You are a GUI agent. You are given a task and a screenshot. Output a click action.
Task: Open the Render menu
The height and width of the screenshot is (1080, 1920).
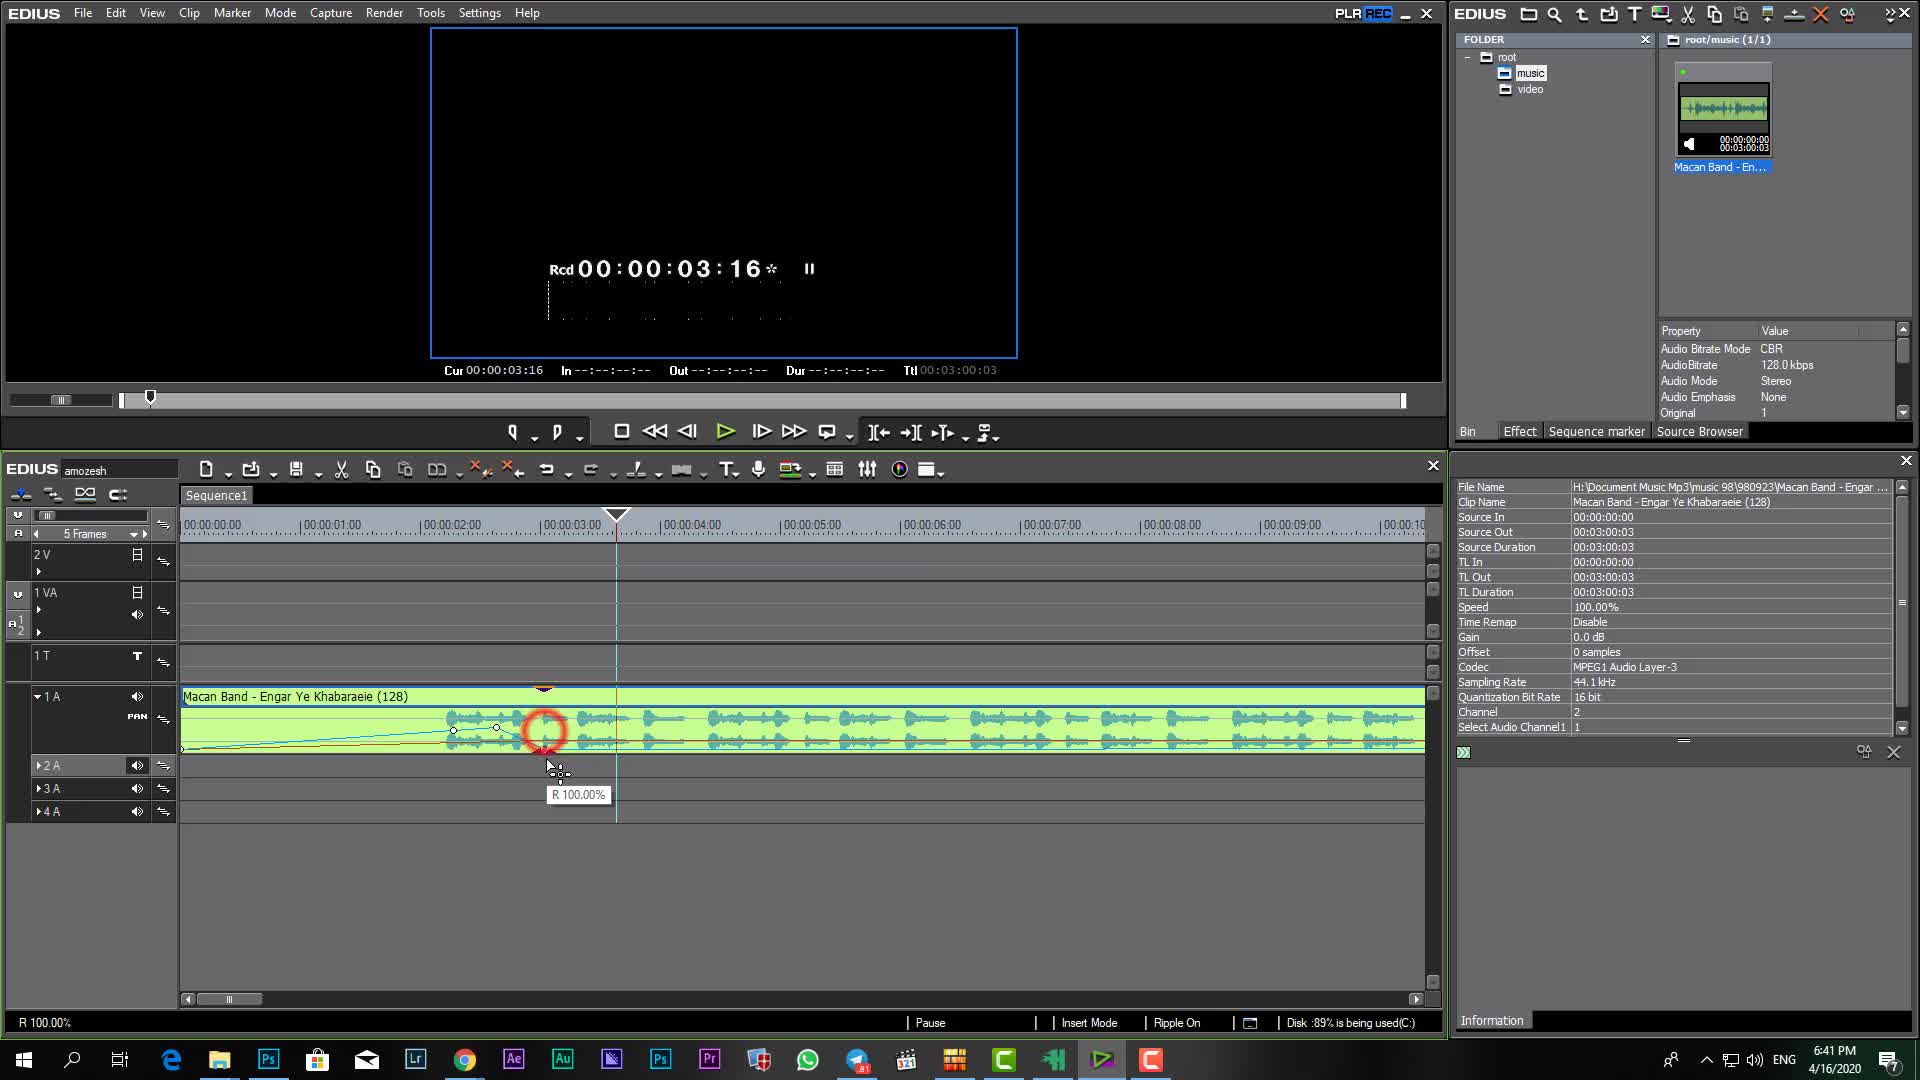383,13
